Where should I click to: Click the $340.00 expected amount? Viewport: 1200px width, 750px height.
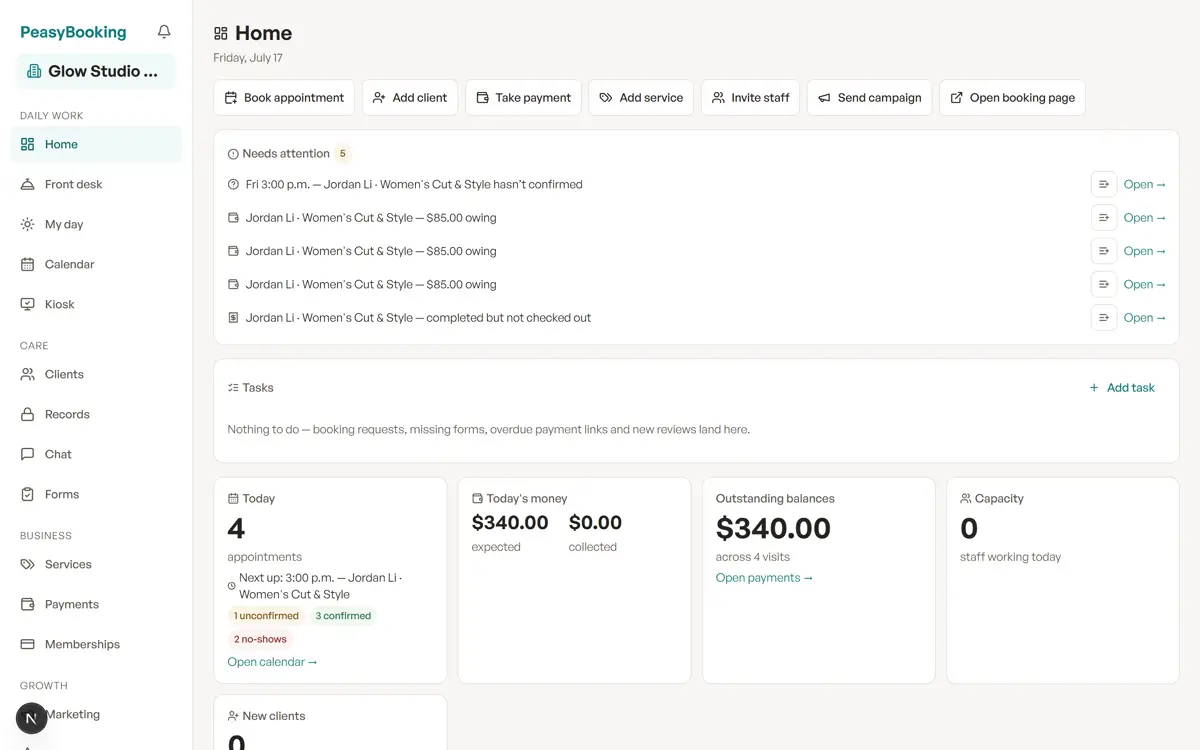(x=510, y=523)
